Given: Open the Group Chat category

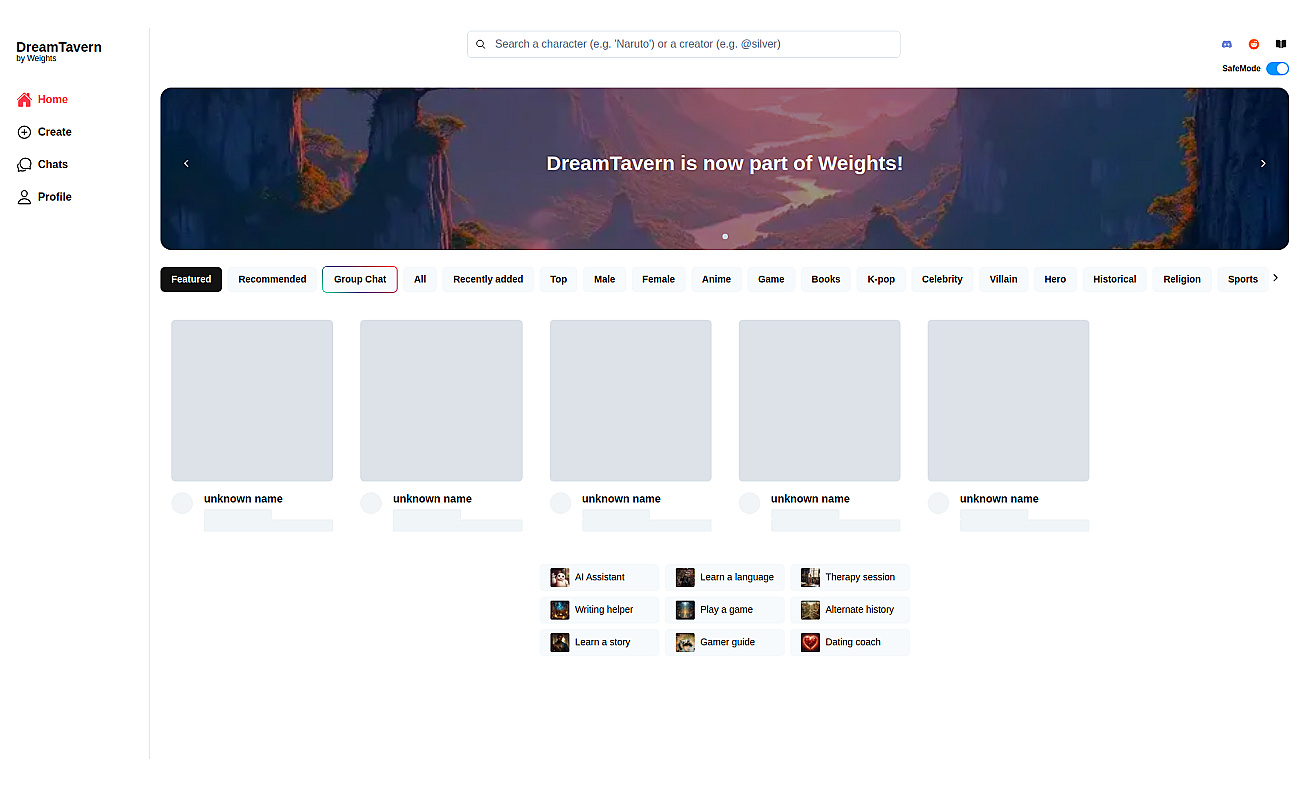Looking at the screenshot, I should click(360, 280).
